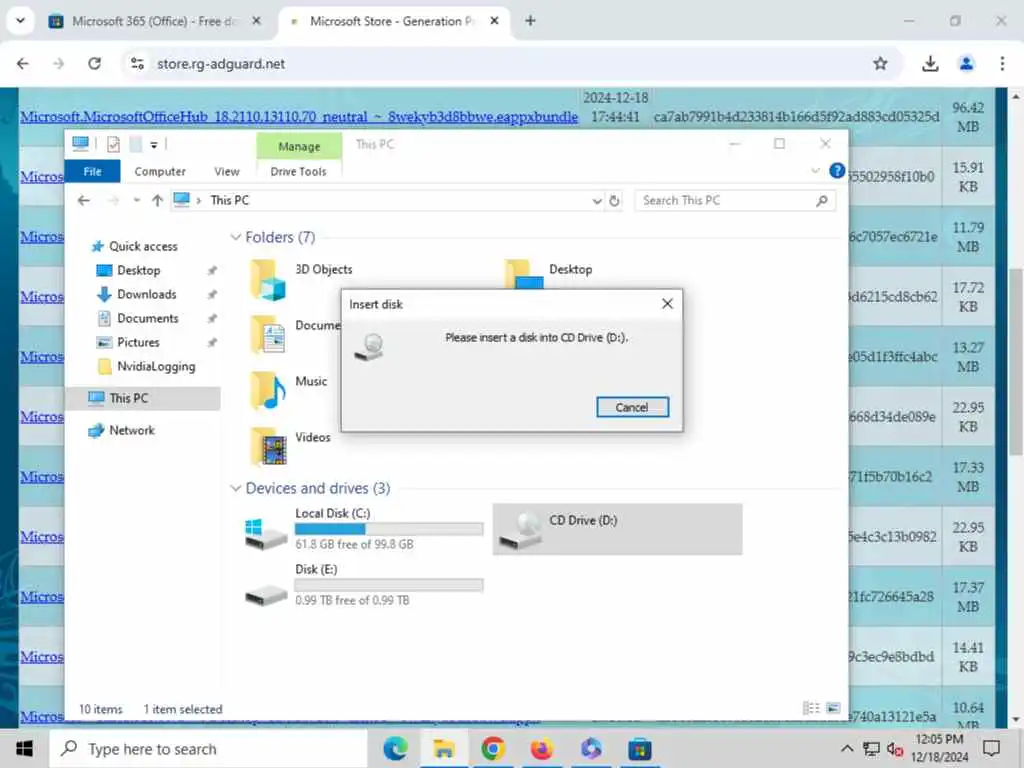Select the Videos folder icon
Screen dimensions: 1024x768
(x=268, y=447)
